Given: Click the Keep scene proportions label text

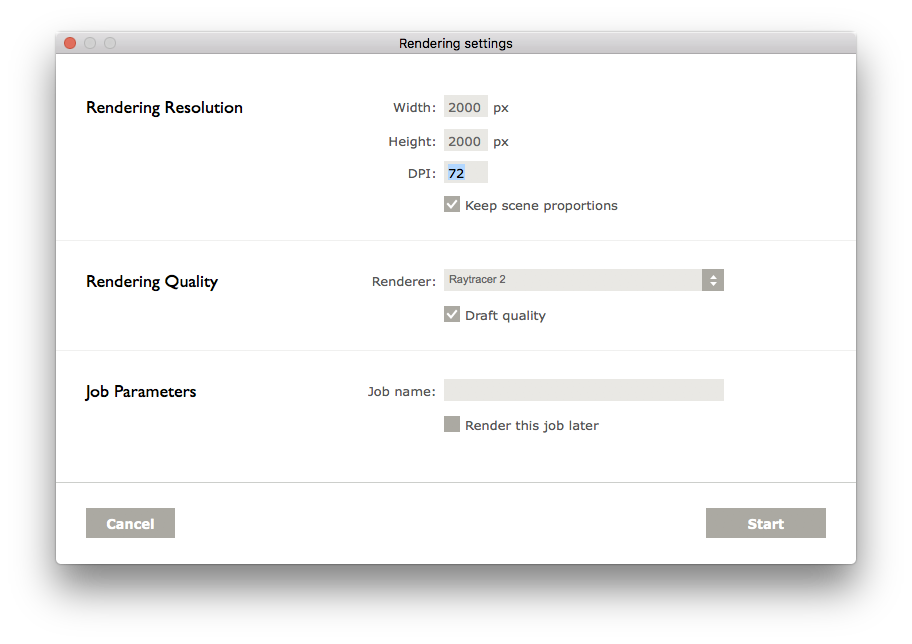Looking at the screenshot, I should [541, 205].
